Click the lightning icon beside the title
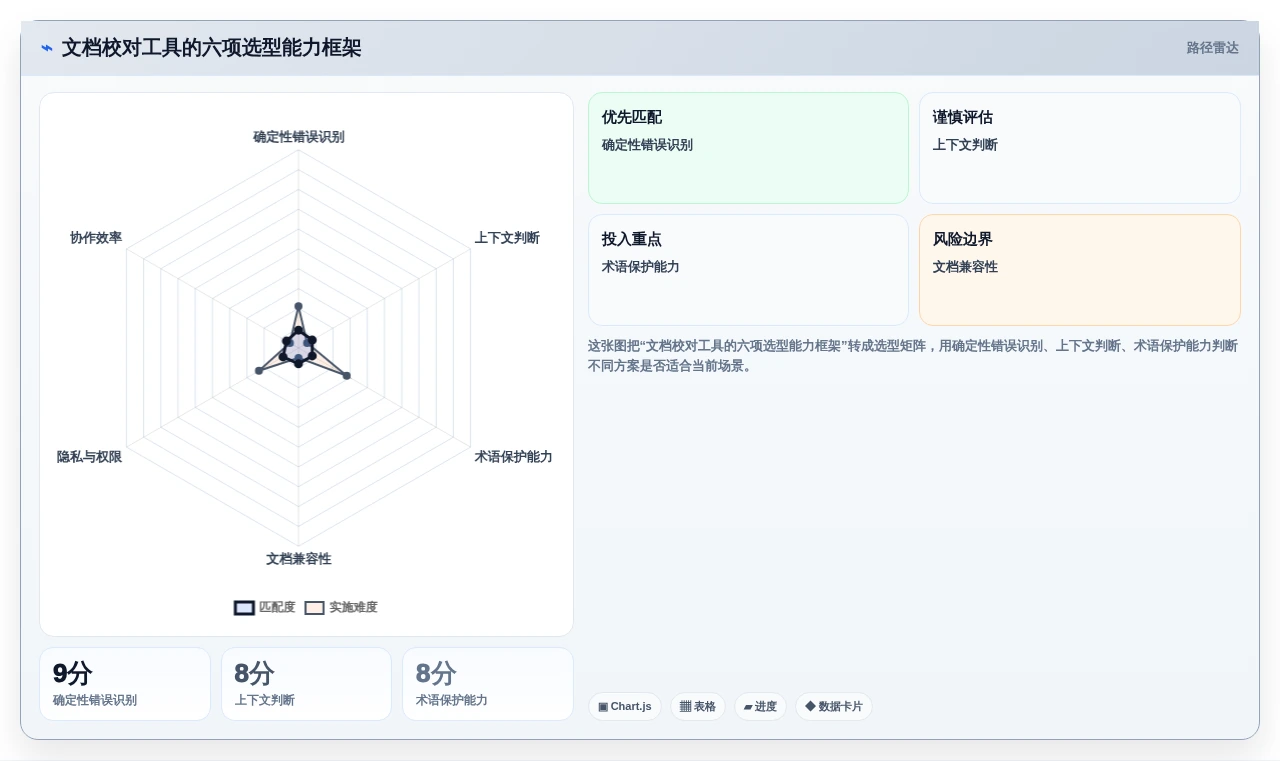Screen dimensions: 1280x761 pyautogui.click(x=47, y=48)
